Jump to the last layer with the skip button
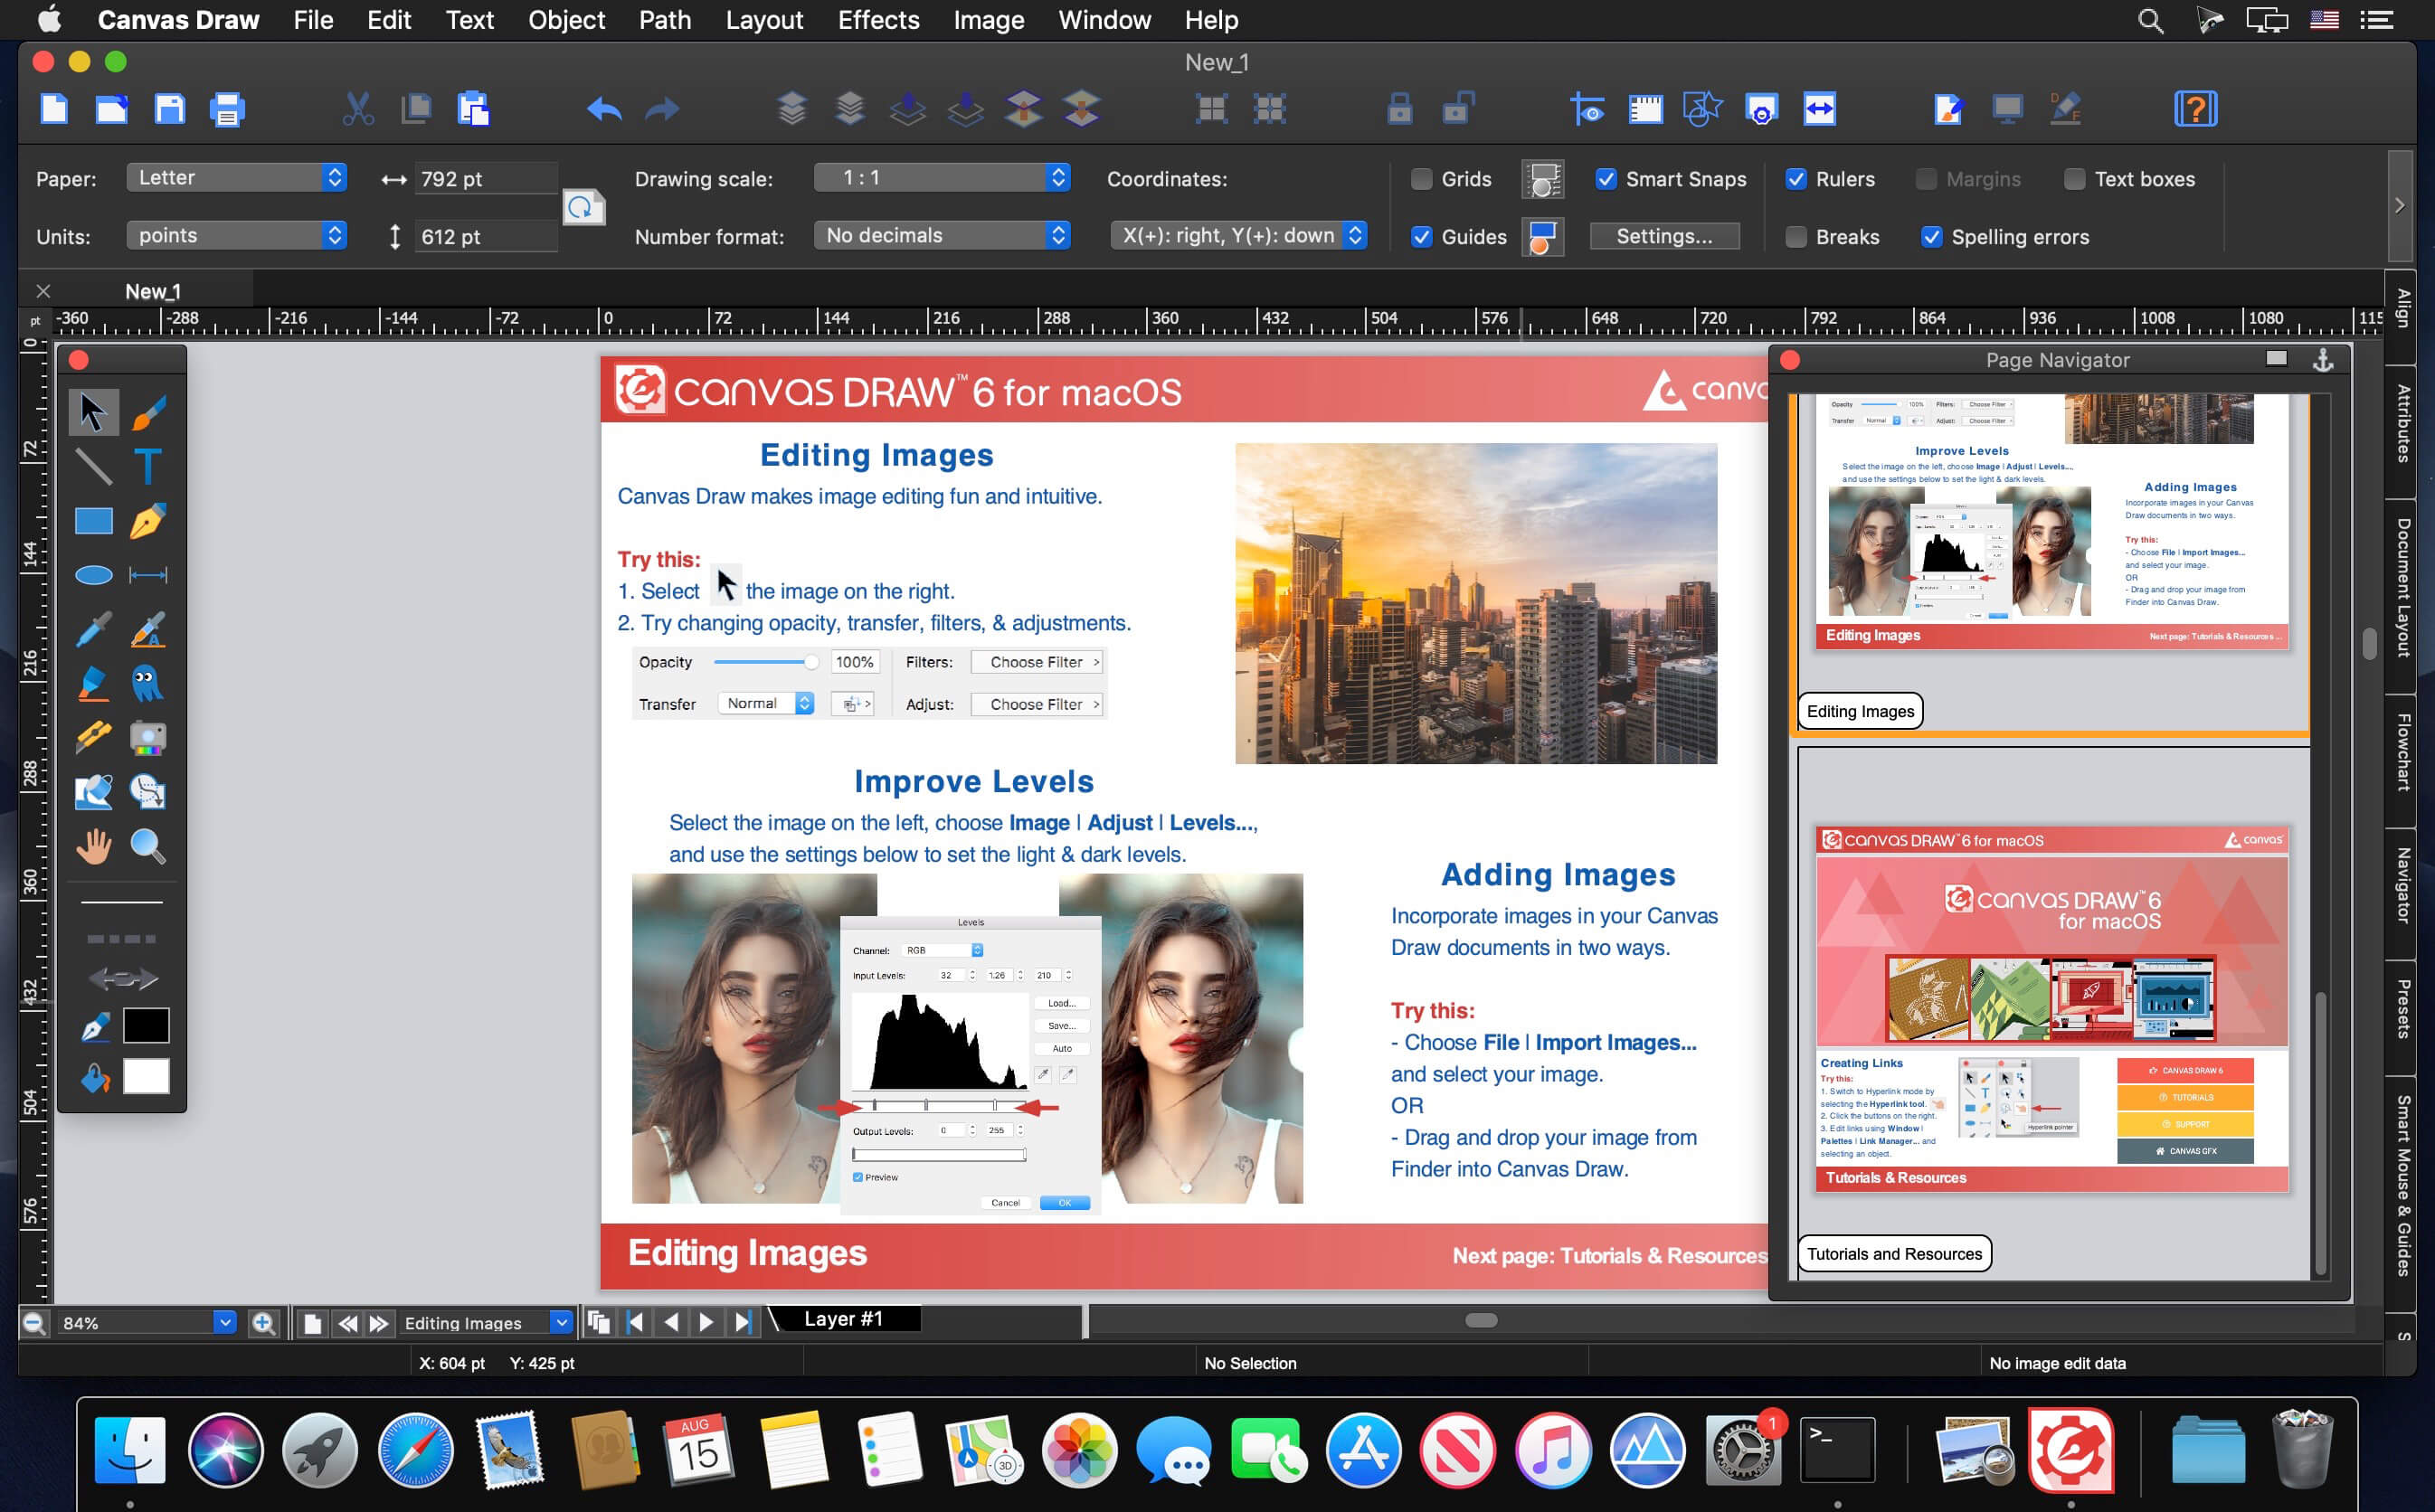The image size is (2435, 1512). (x=743, y=1322)
